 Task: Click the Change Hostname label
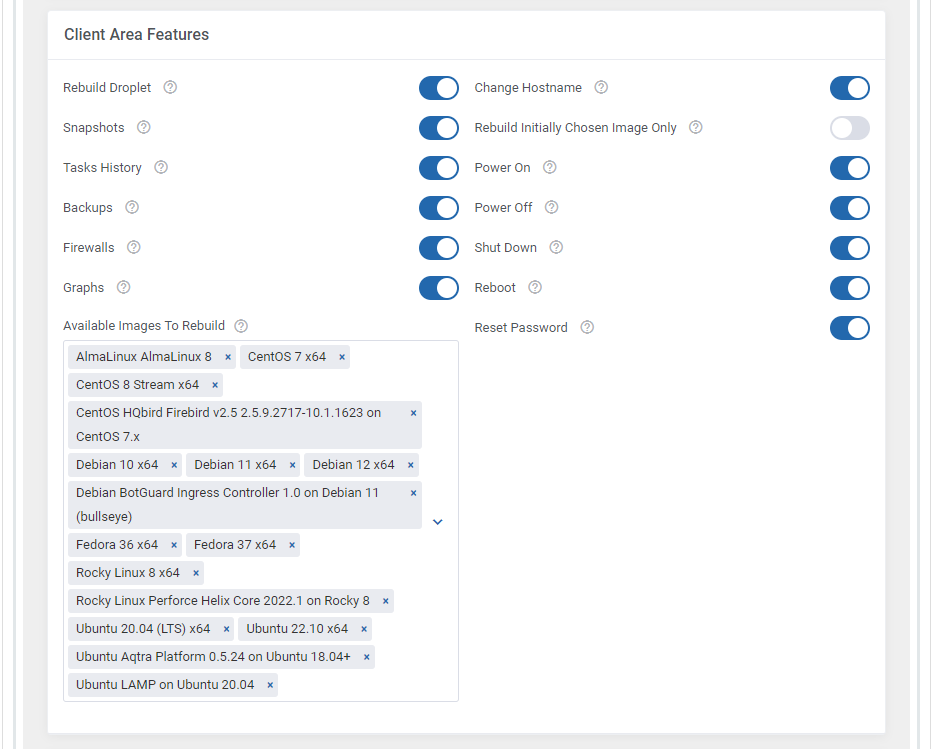point(528,87)
